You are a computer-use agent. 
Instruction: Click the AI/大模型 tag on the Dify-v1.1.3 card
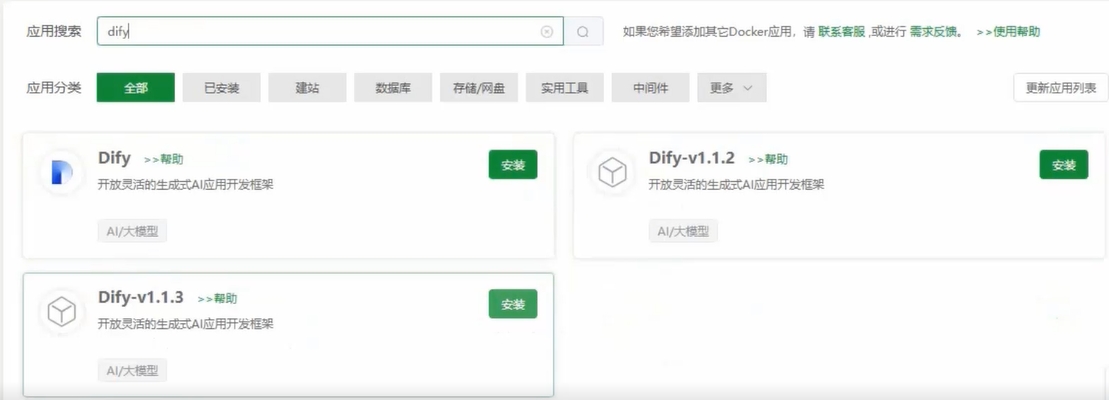point(132,370)
